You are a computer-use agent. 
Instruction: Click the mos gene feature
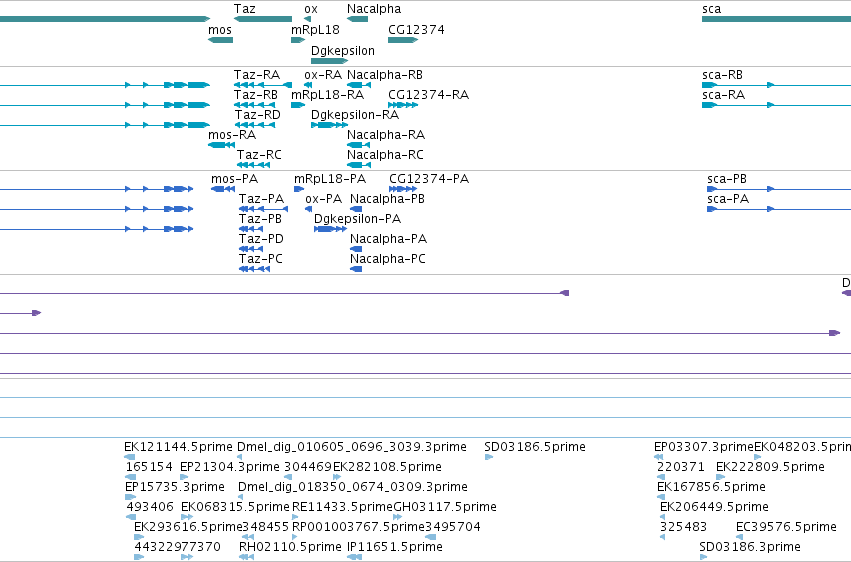pyautogui.click(x=220, y=40)
